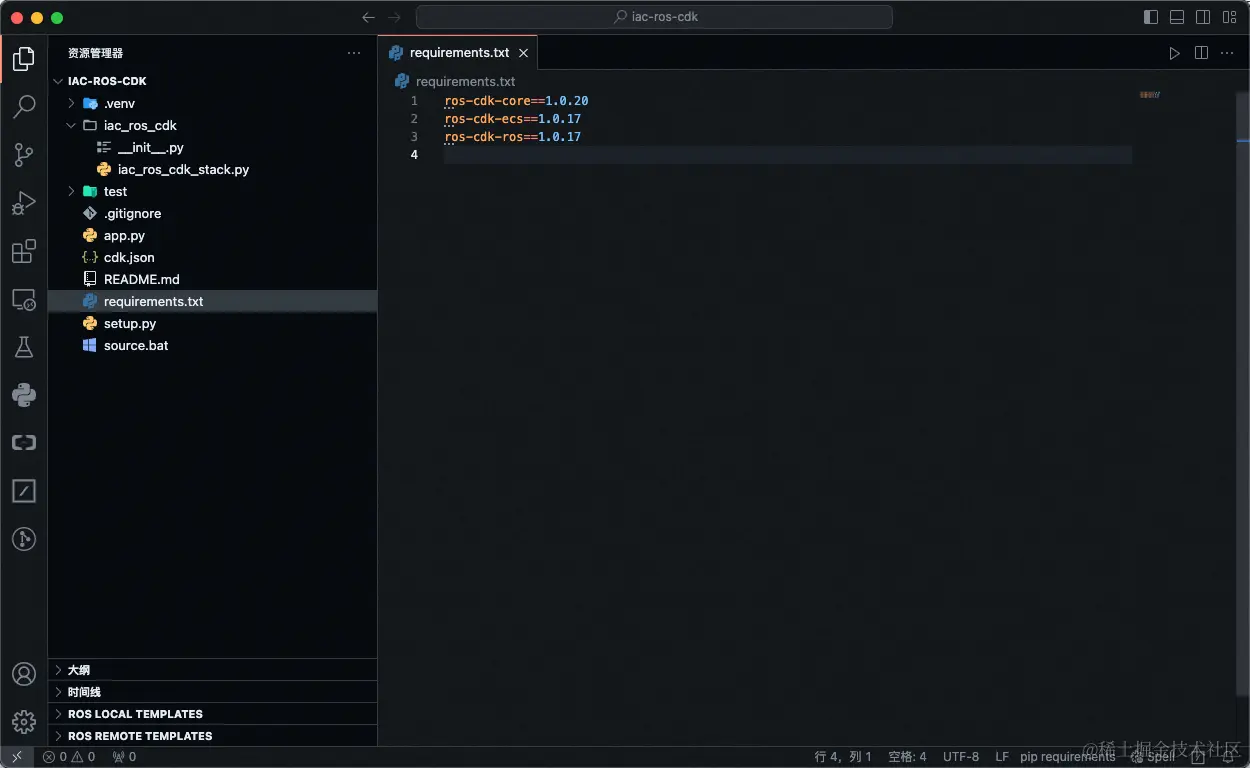Screen dimensions: 1250x768
Task: Open editor More Actions ellipsis
Action: pos(1227,53)
